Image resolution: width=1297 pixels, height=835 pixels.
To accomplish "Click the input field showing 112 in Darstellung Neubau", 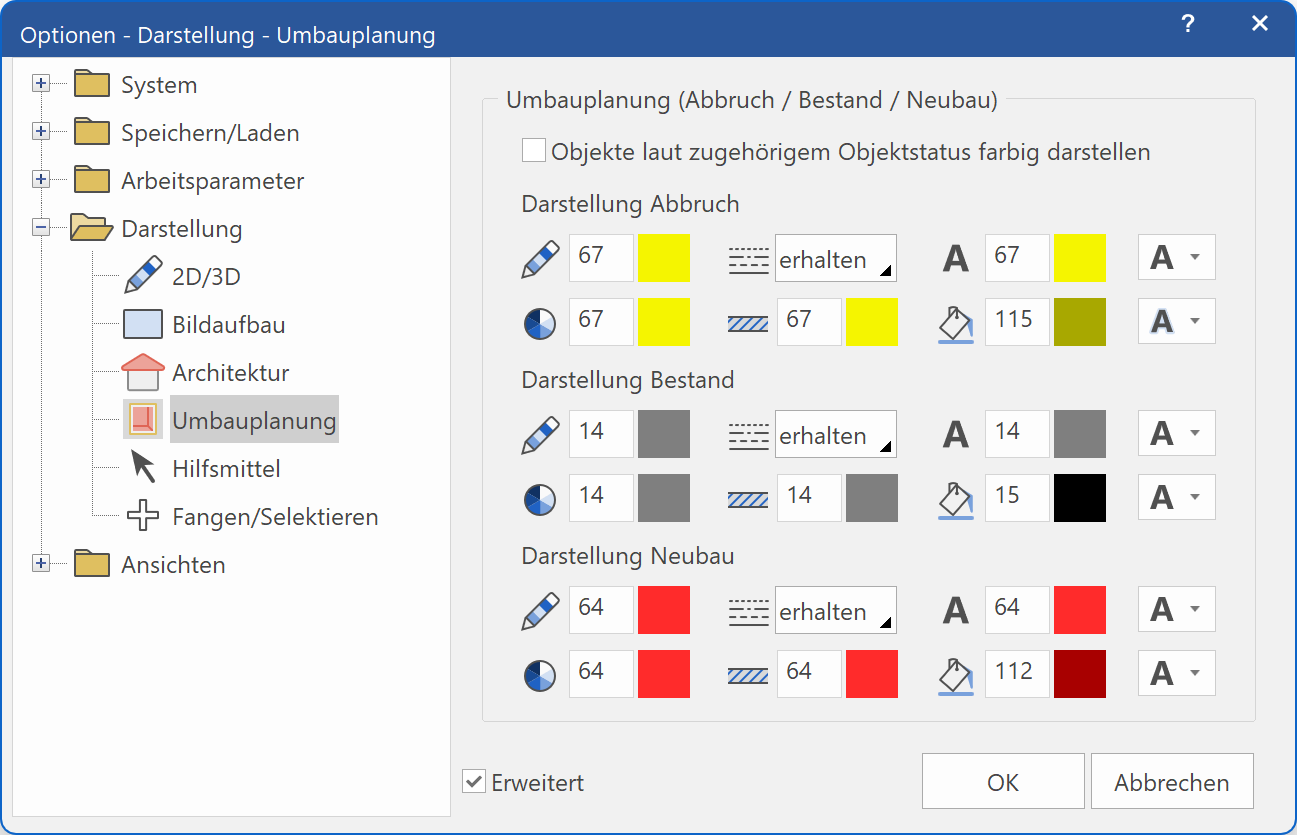I will tap(1017, 673).
